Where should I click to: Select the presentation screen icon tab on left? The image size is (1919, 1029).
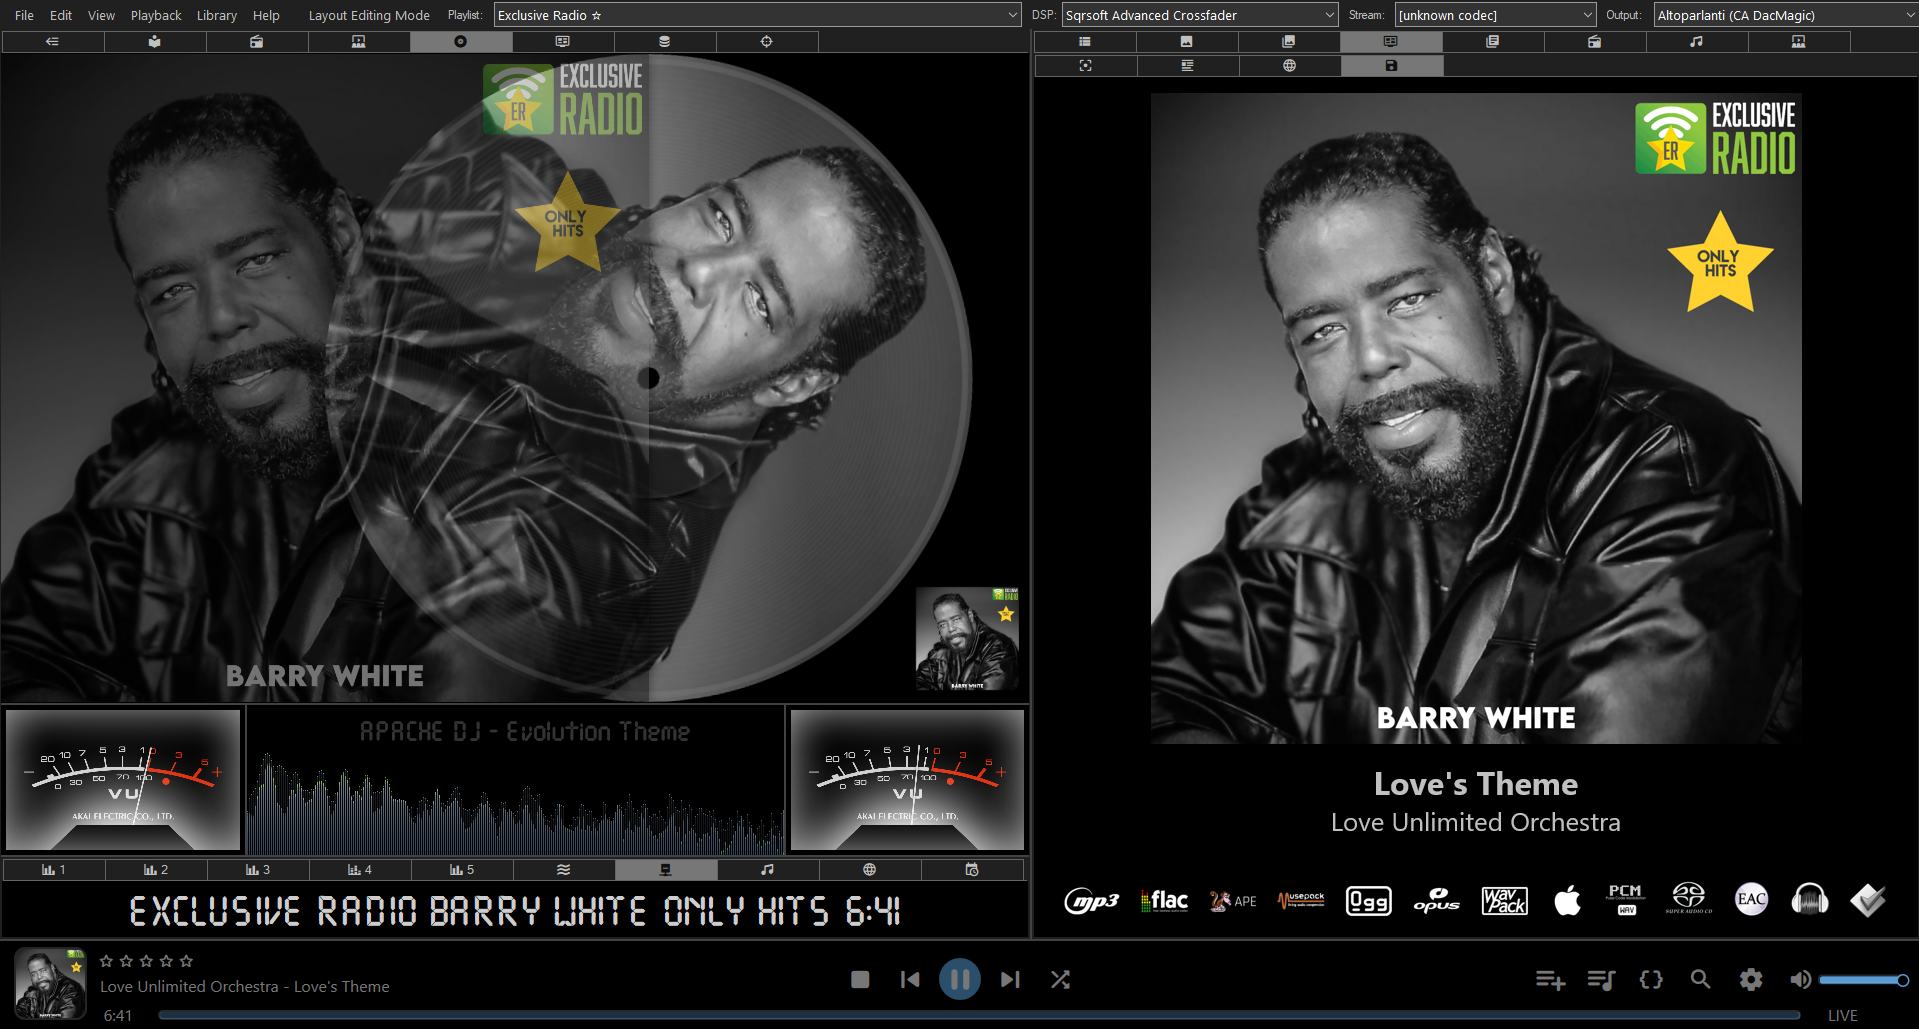[359, 42]
